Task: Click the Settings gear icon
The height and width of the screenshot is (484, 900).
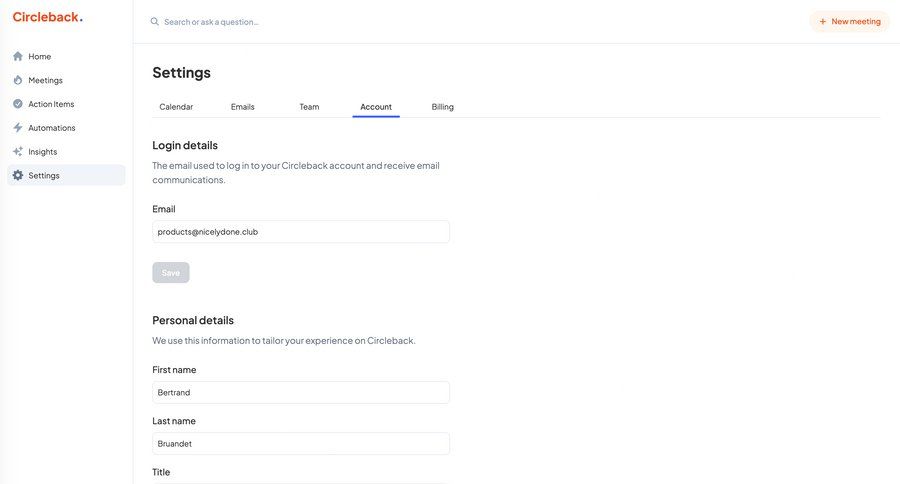Action: 18,176
